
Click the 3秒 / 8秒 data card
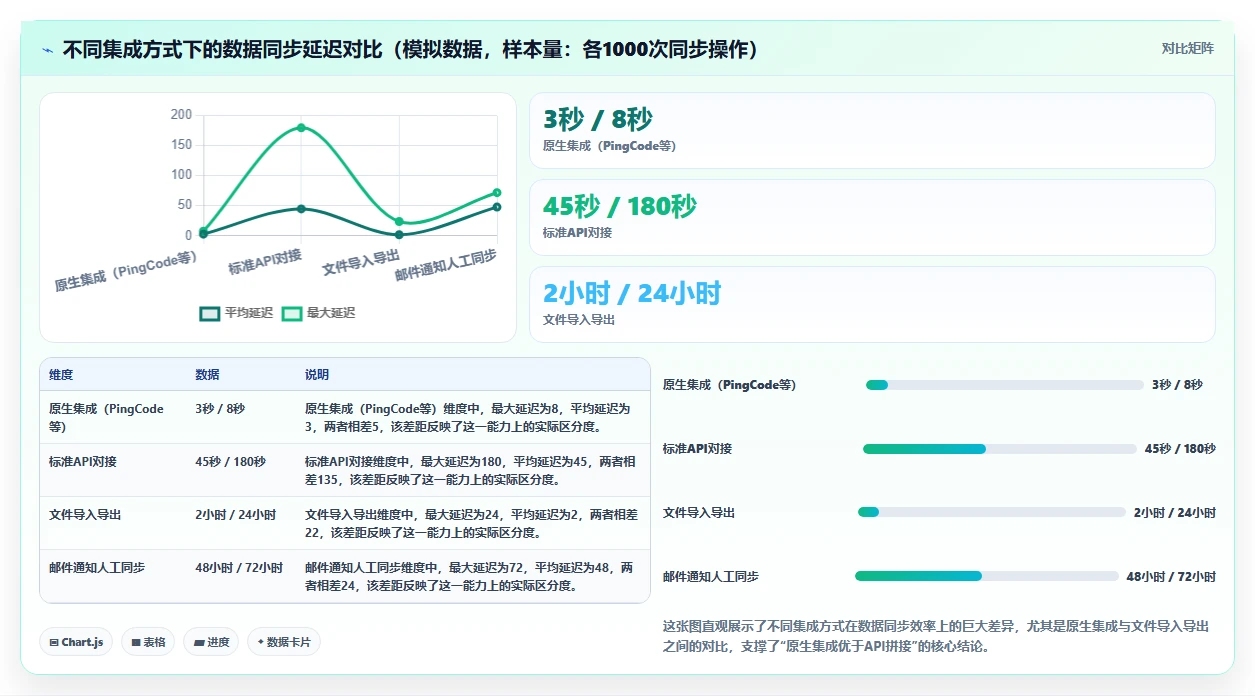(872, 130)
